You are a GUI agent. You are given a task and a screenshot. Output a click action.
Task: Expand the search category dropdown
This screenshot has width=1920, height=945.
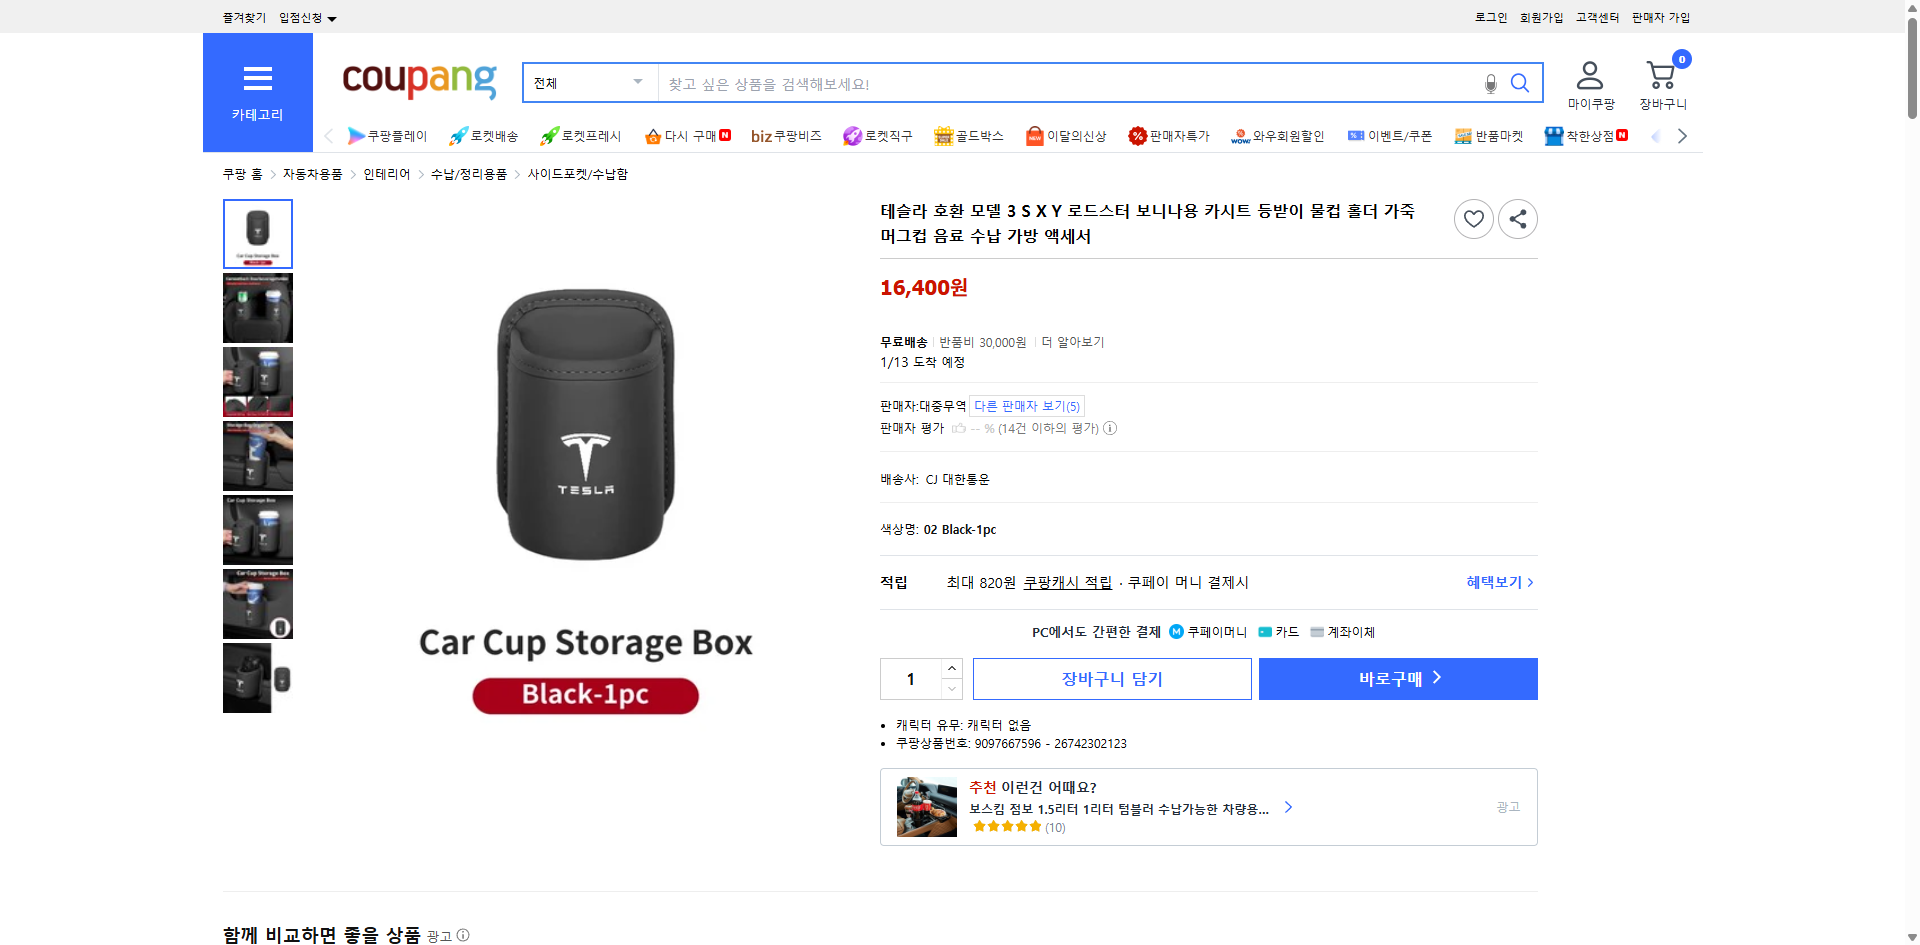[590, 83]
